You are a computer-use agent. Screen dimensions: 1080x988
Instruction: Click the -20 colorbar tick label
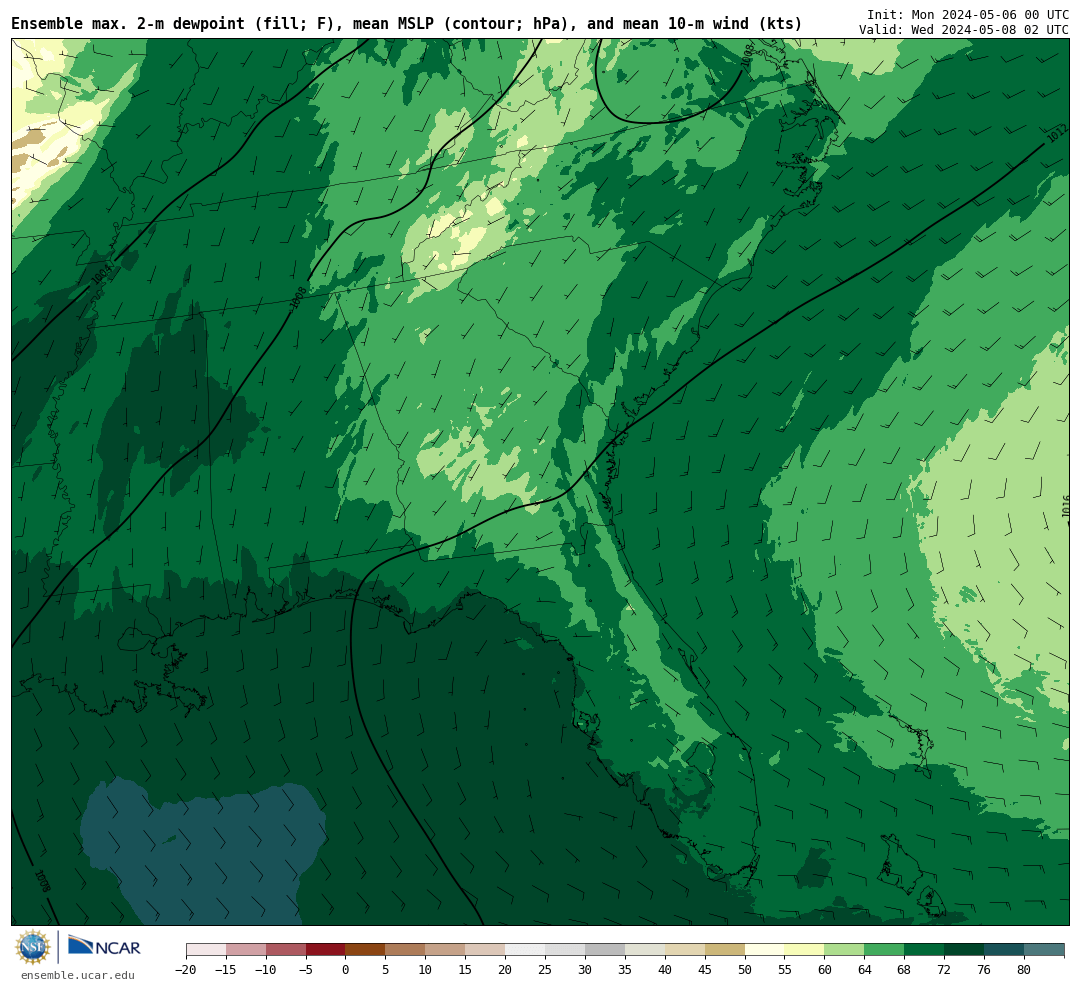pos(186,970)
